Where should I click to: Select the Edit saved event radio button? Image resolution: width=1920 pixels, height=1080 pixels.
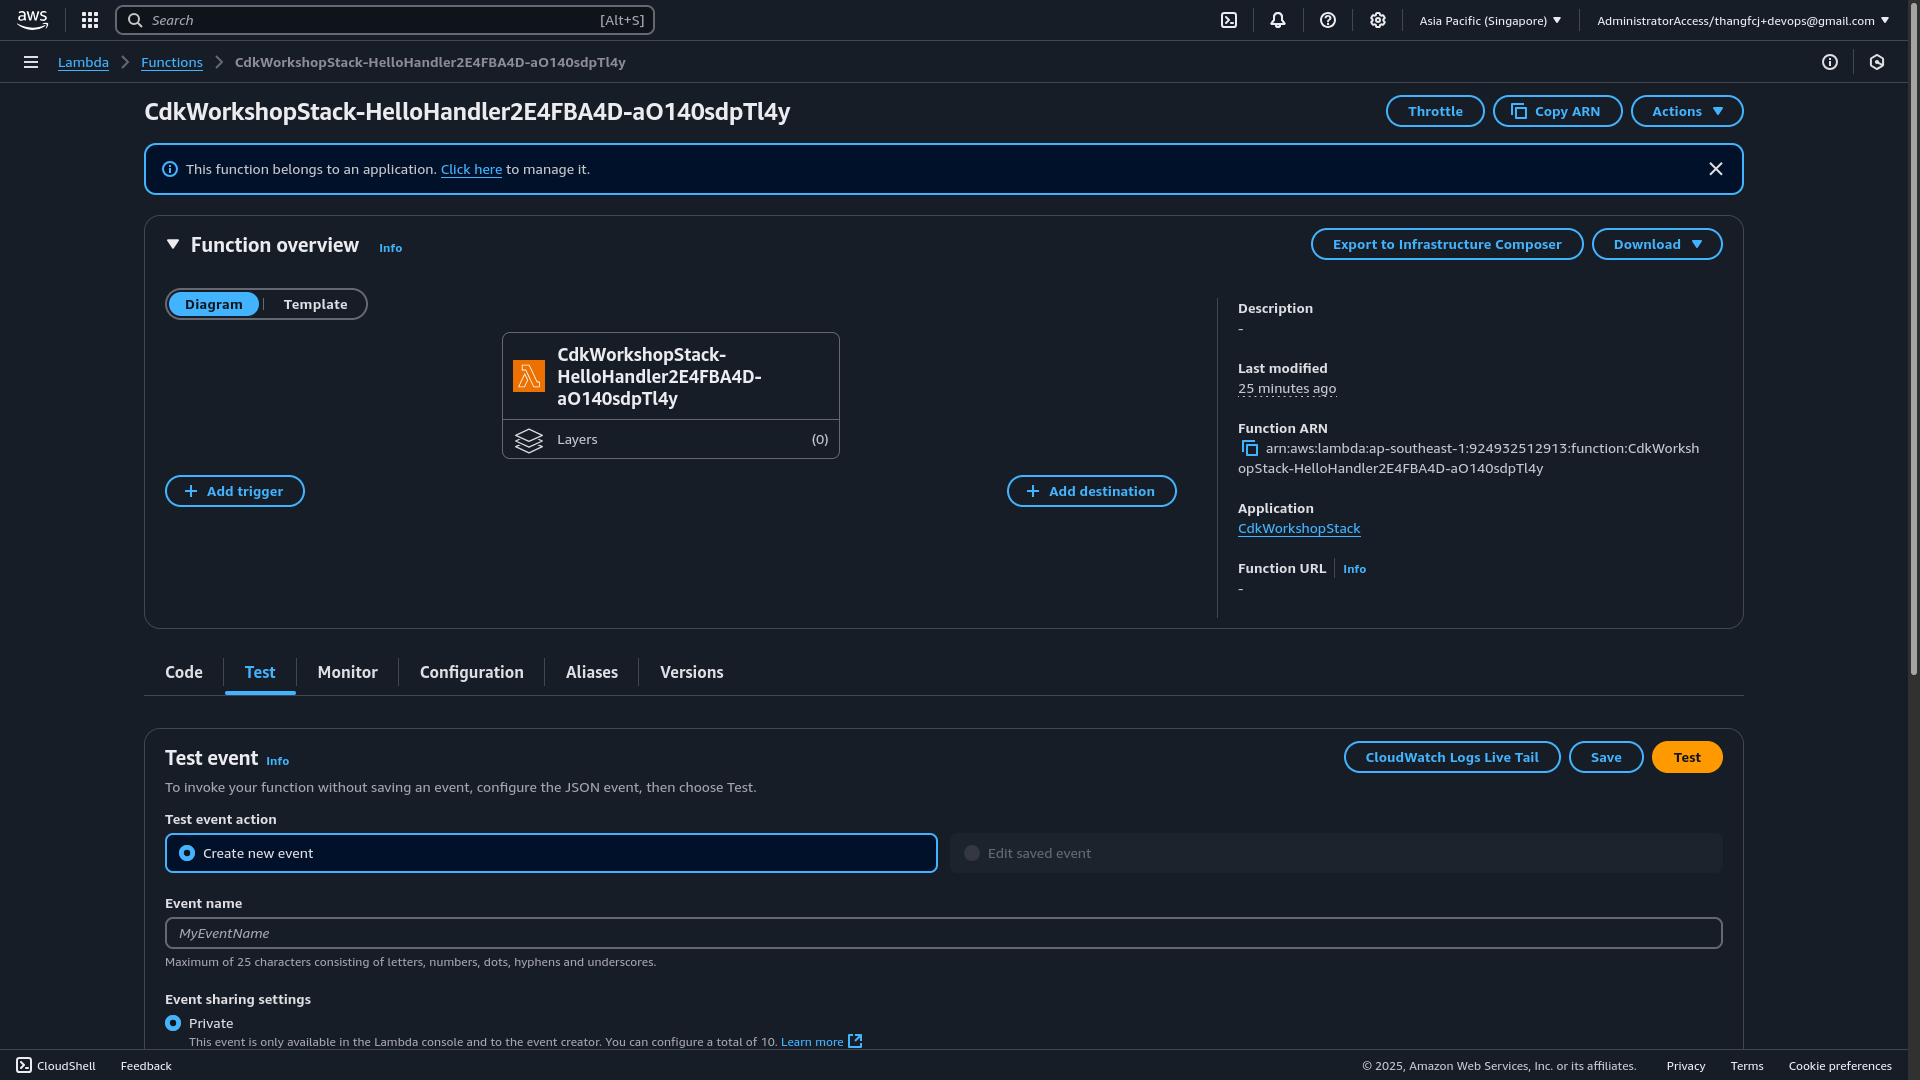(972, 853)
